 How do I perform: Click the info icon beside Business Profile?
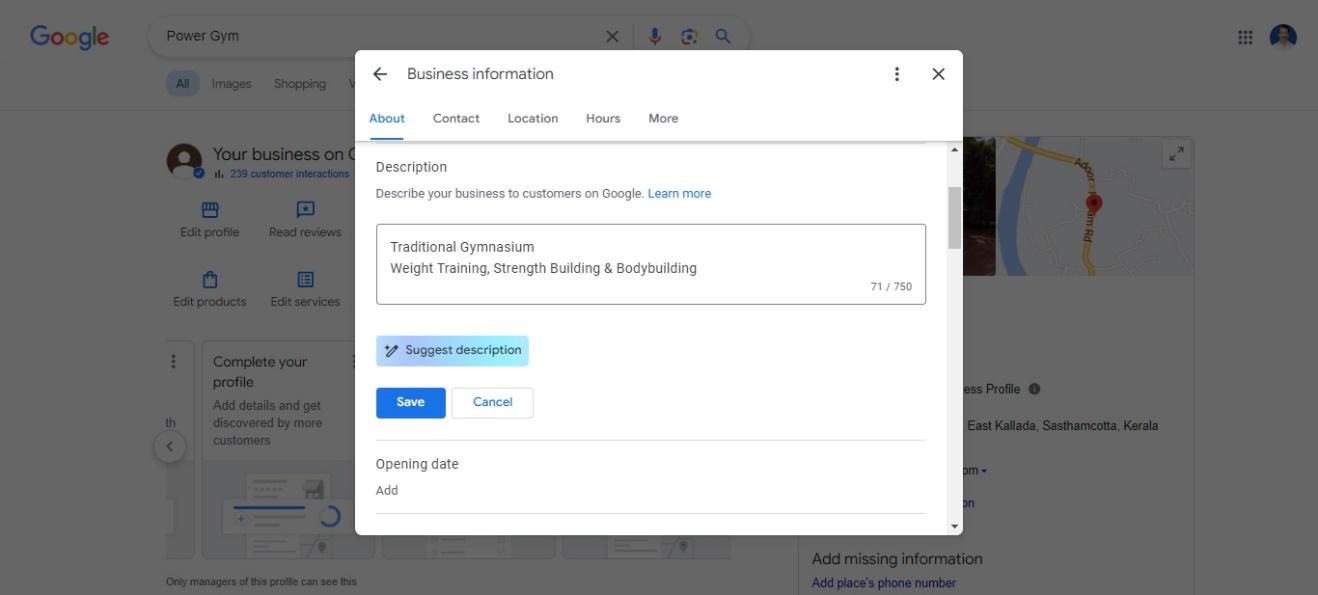1034,389
